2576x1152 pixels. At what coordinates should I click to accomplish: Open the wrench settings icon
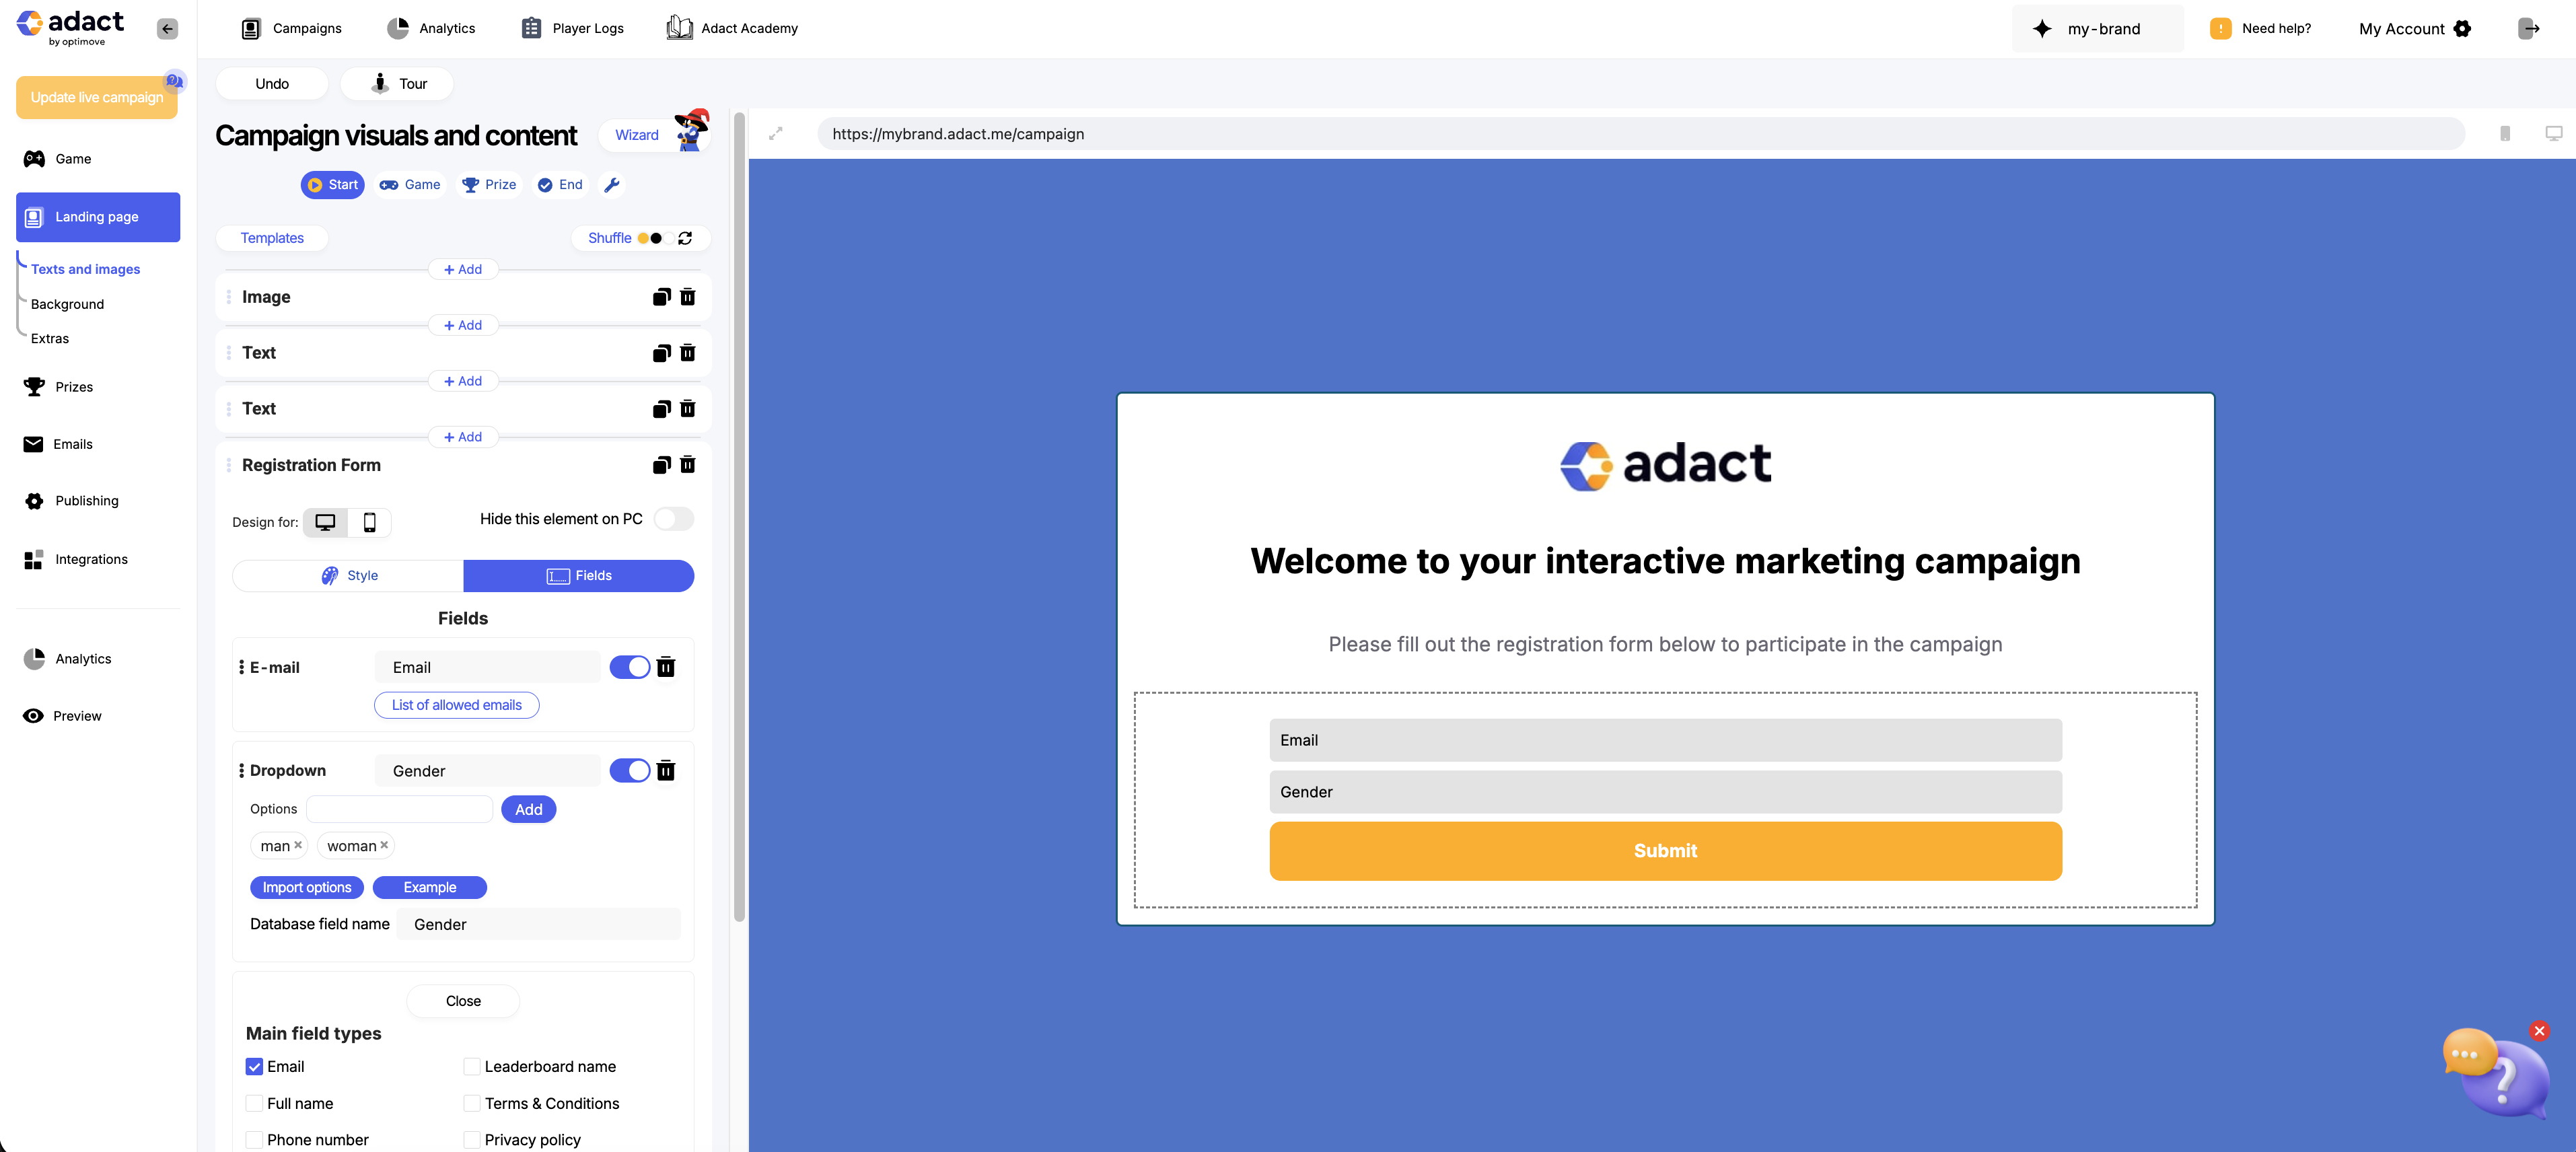[x=612, y=185]
